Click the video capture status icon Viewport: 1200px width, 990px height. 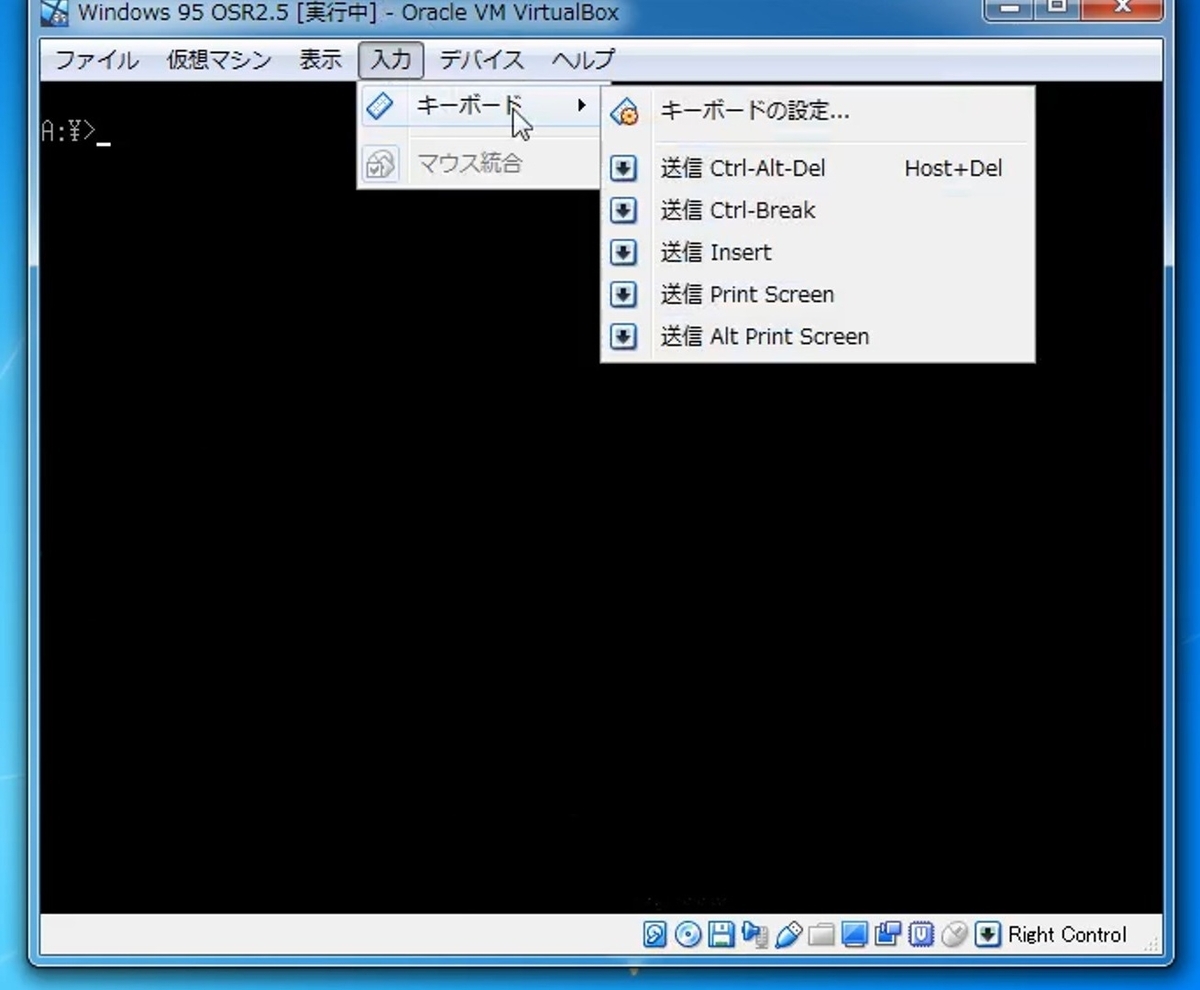pos(887,935)
